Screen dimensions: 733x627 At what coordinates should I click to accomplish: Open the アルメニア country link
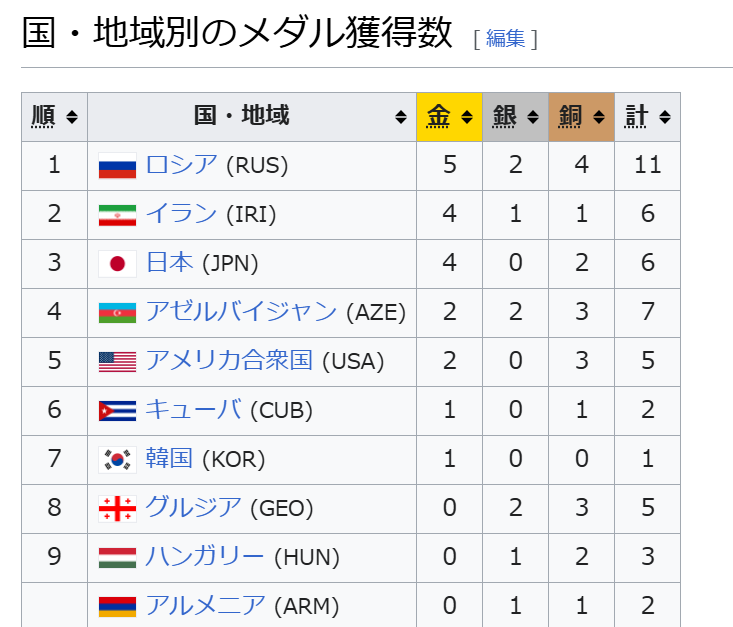pyautogui.click(x=206, y=605)
